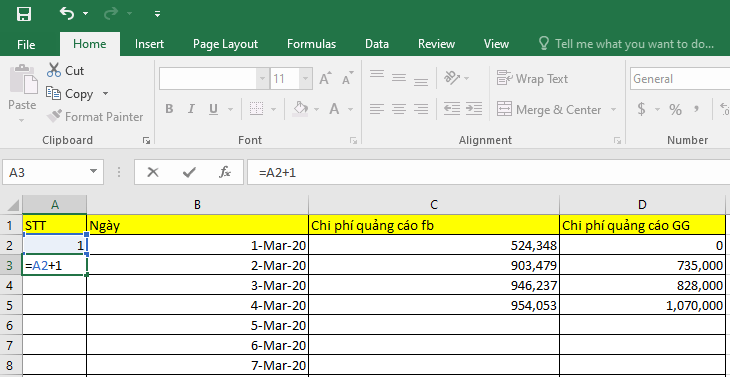Expand the Underline style dropdown arrow
Viewport: 730px width, 377px height.
coord(230,110)
